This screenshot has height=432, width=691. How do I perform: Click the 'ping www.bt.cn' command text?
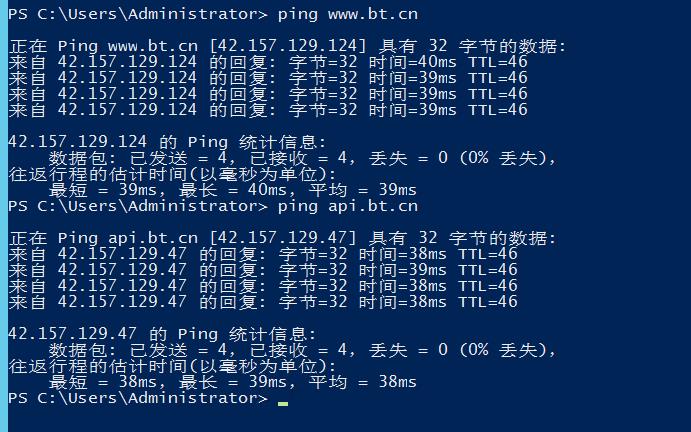(348, 14)
